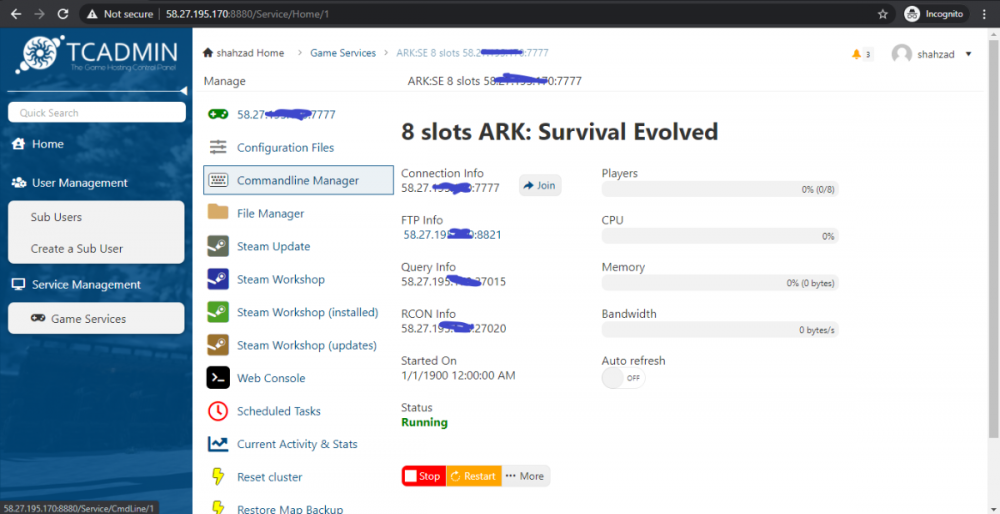Viewport: 1000px width, 514px height.
Task: Select Game Services in sidebar
Action: (x=96, y=318)
